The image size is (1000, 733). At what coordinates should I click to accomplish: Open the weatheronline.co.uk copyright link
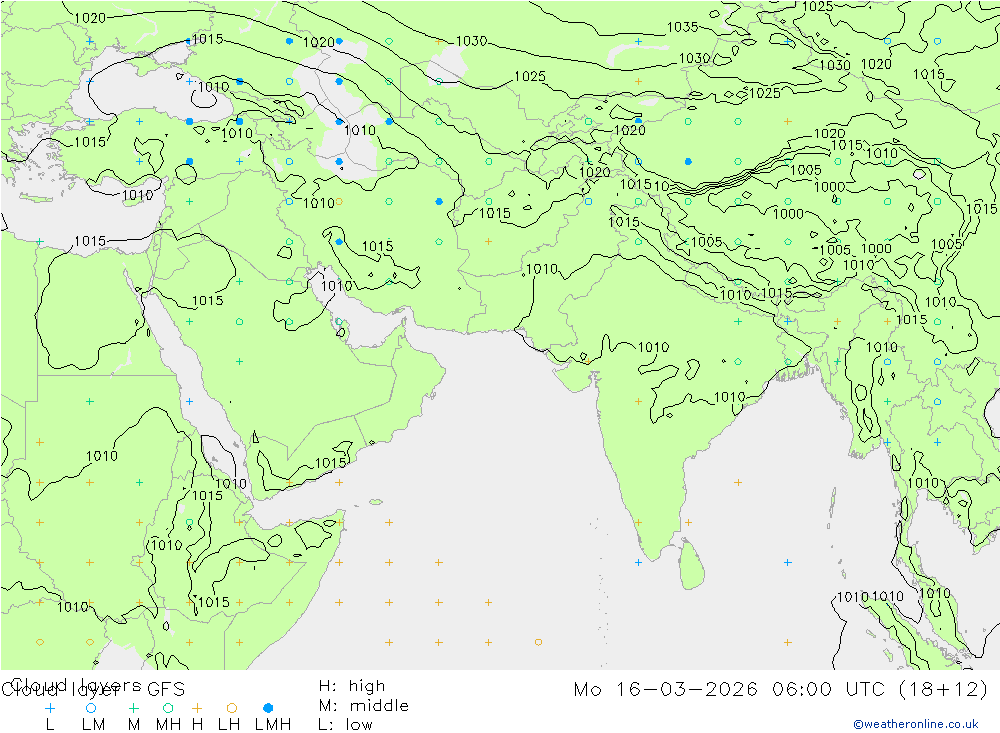pos(916,724)
